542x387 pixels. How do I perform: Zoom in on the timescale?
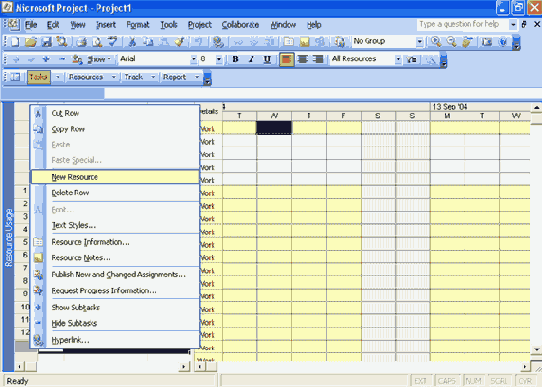436,42
